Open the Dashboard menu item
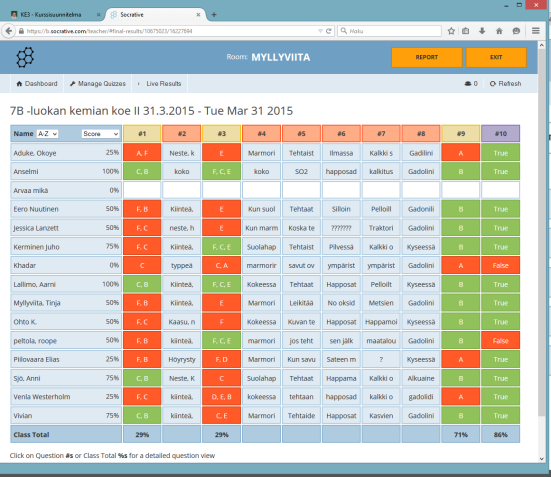Viewport: 551px width, 477px height. pyautogui.click(x=37, y=84)
